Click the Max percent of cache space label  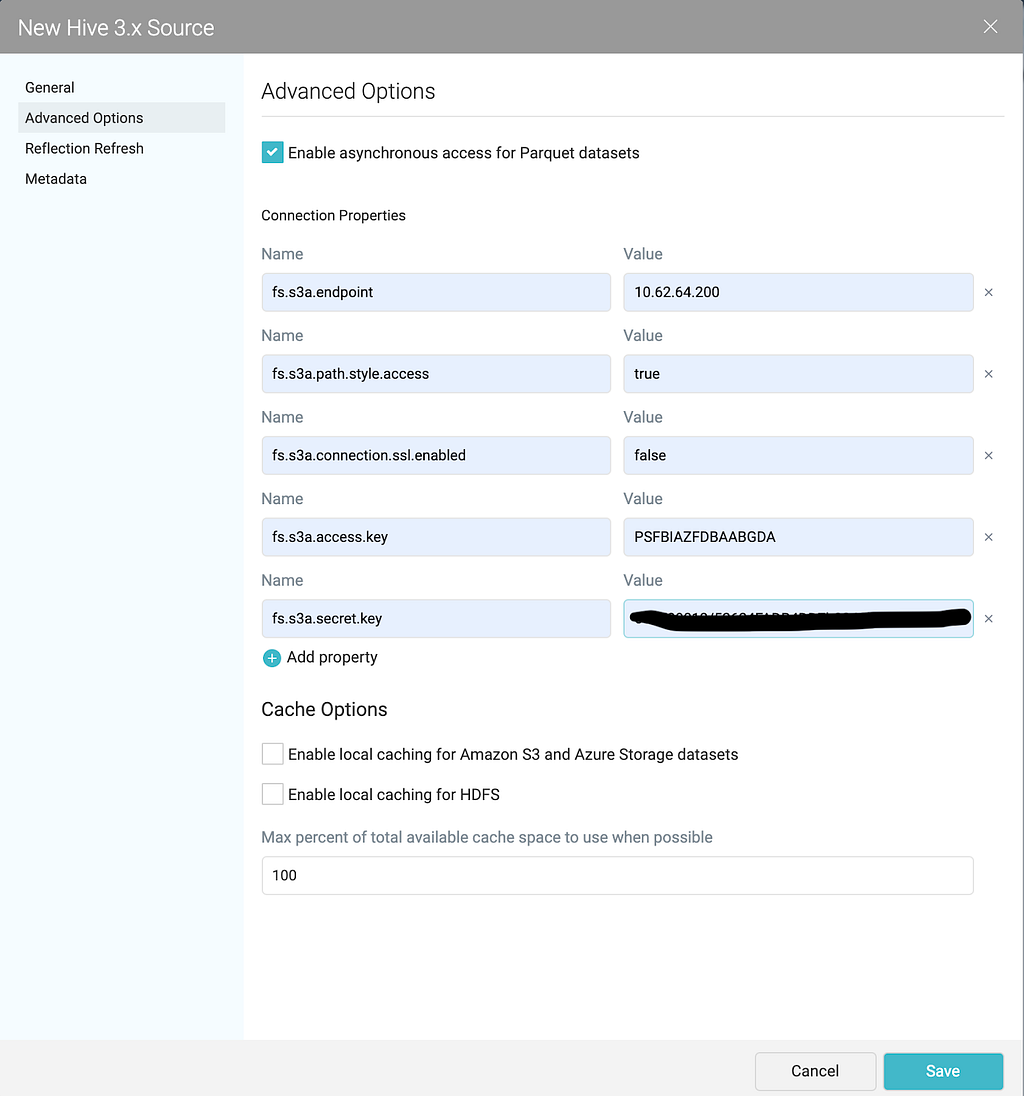(486, 837)
